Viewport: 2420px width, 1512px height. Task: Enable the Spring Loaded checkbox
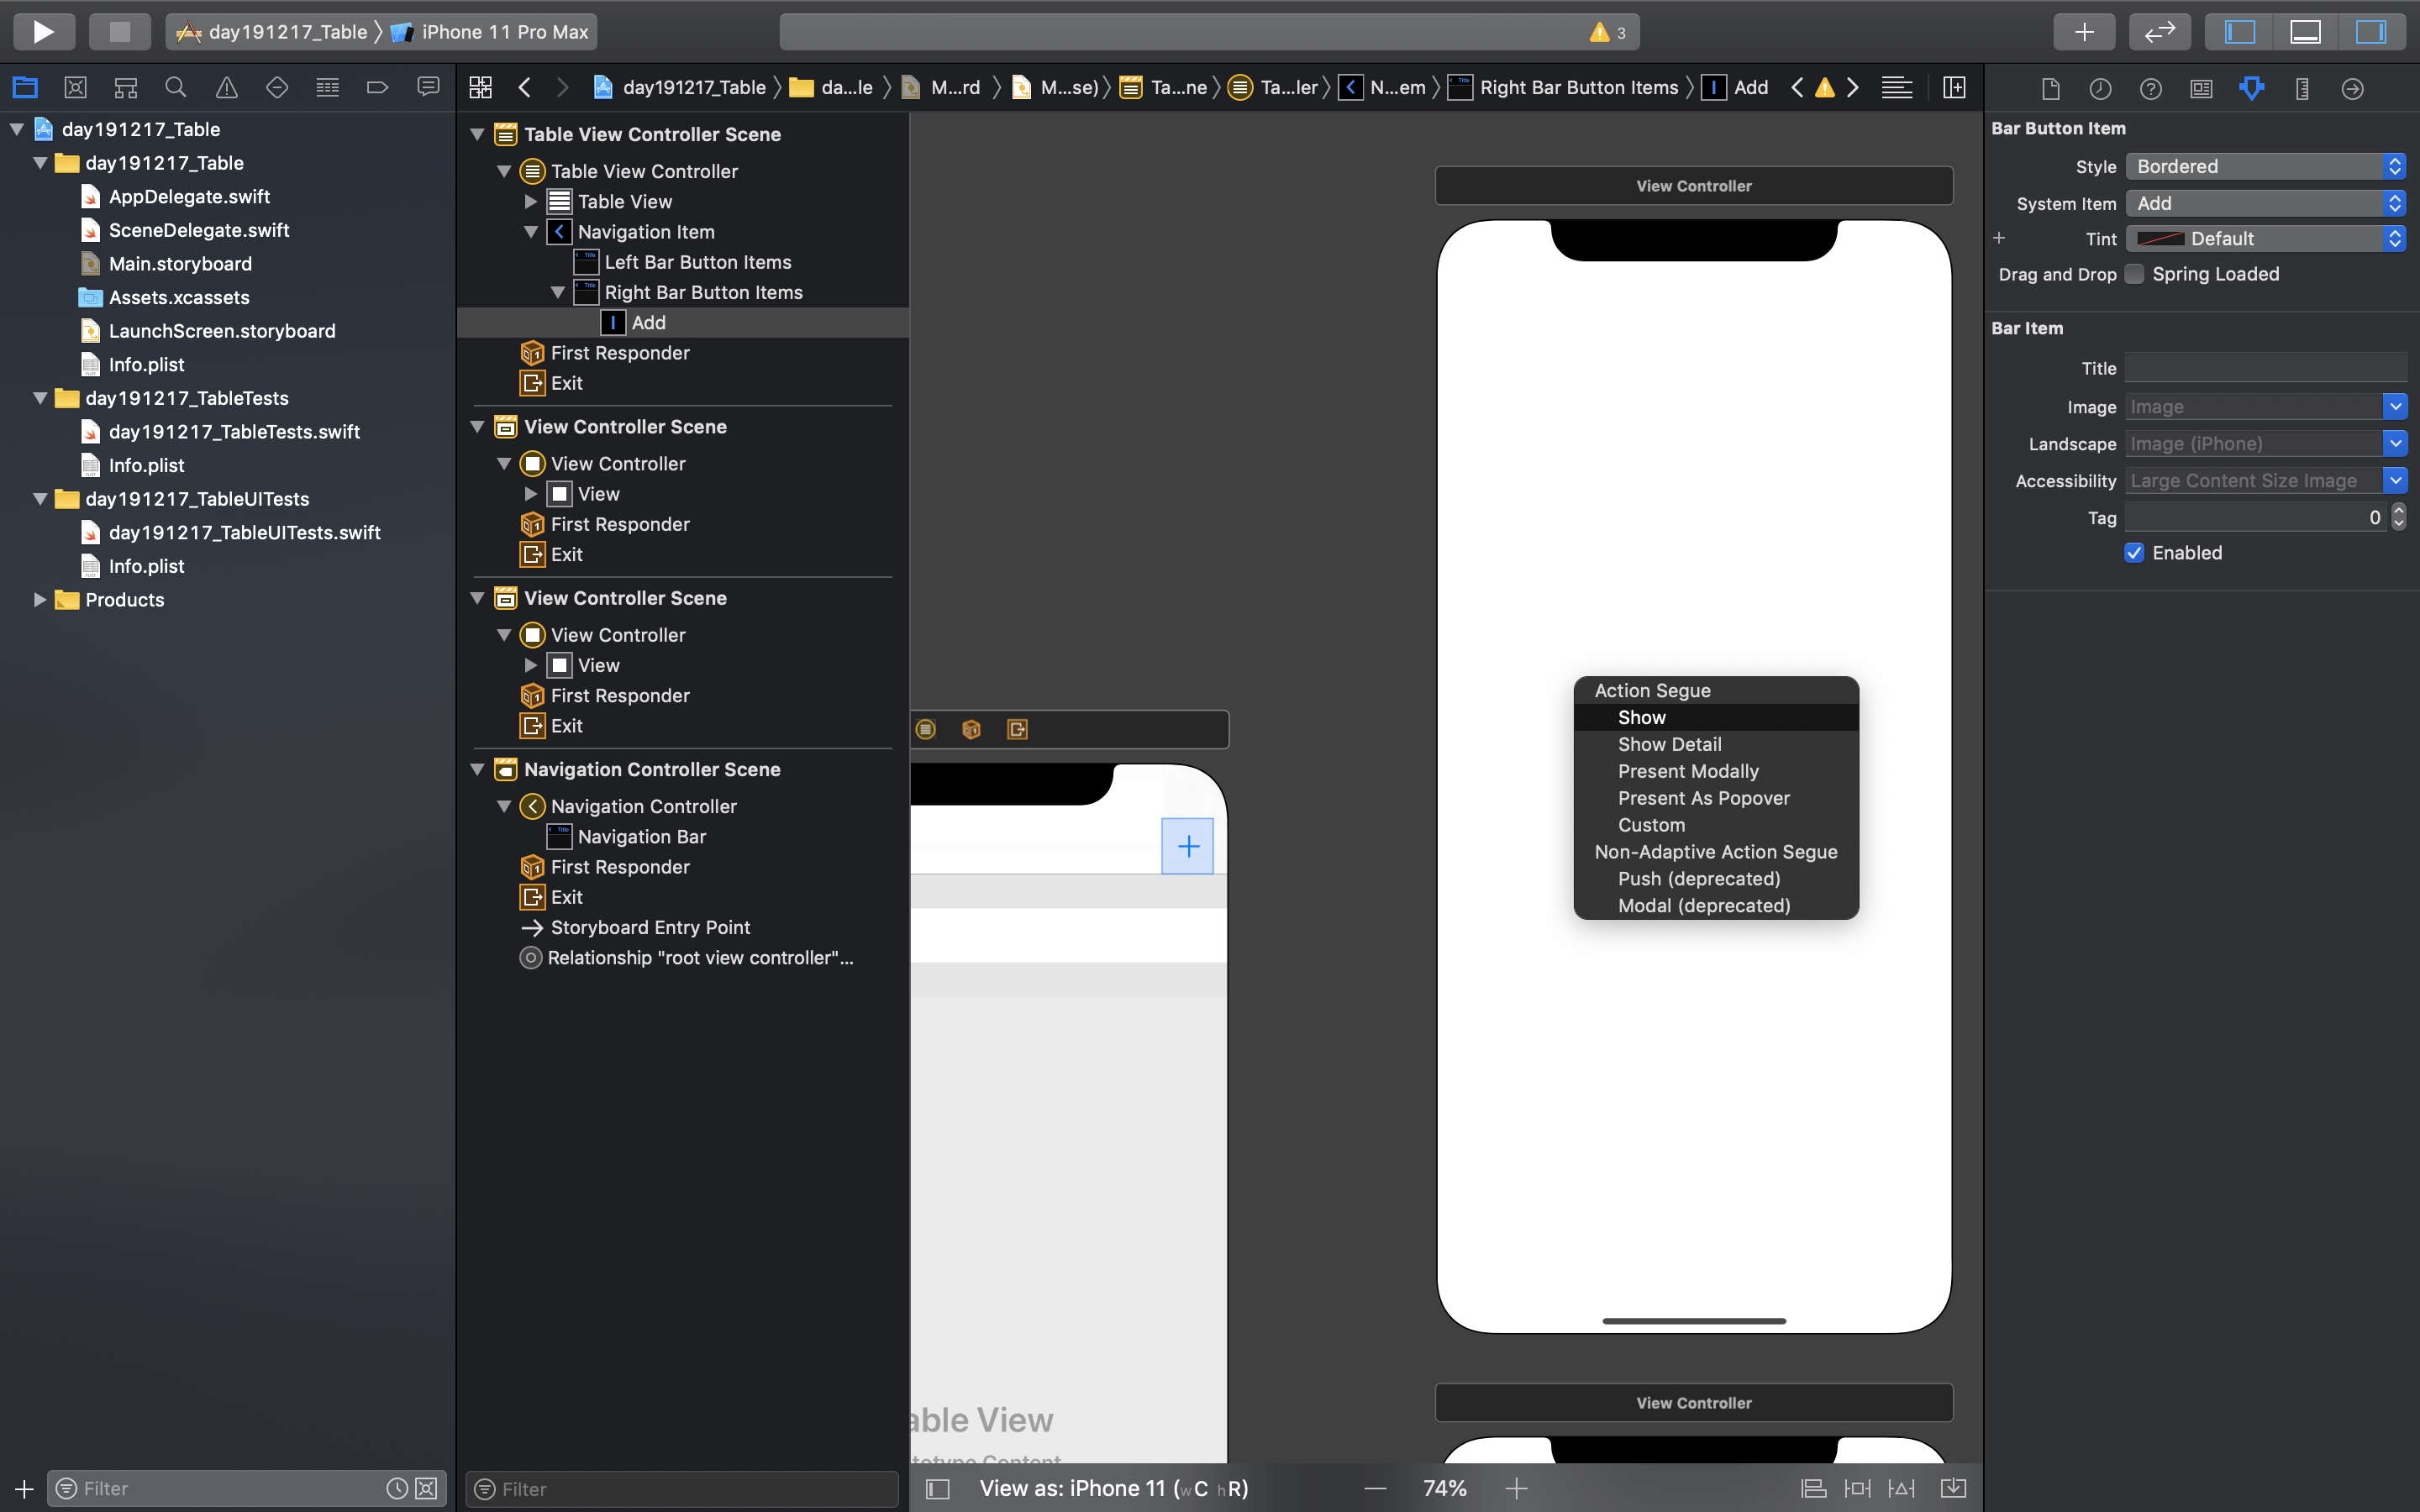(x=2134, y=274)
